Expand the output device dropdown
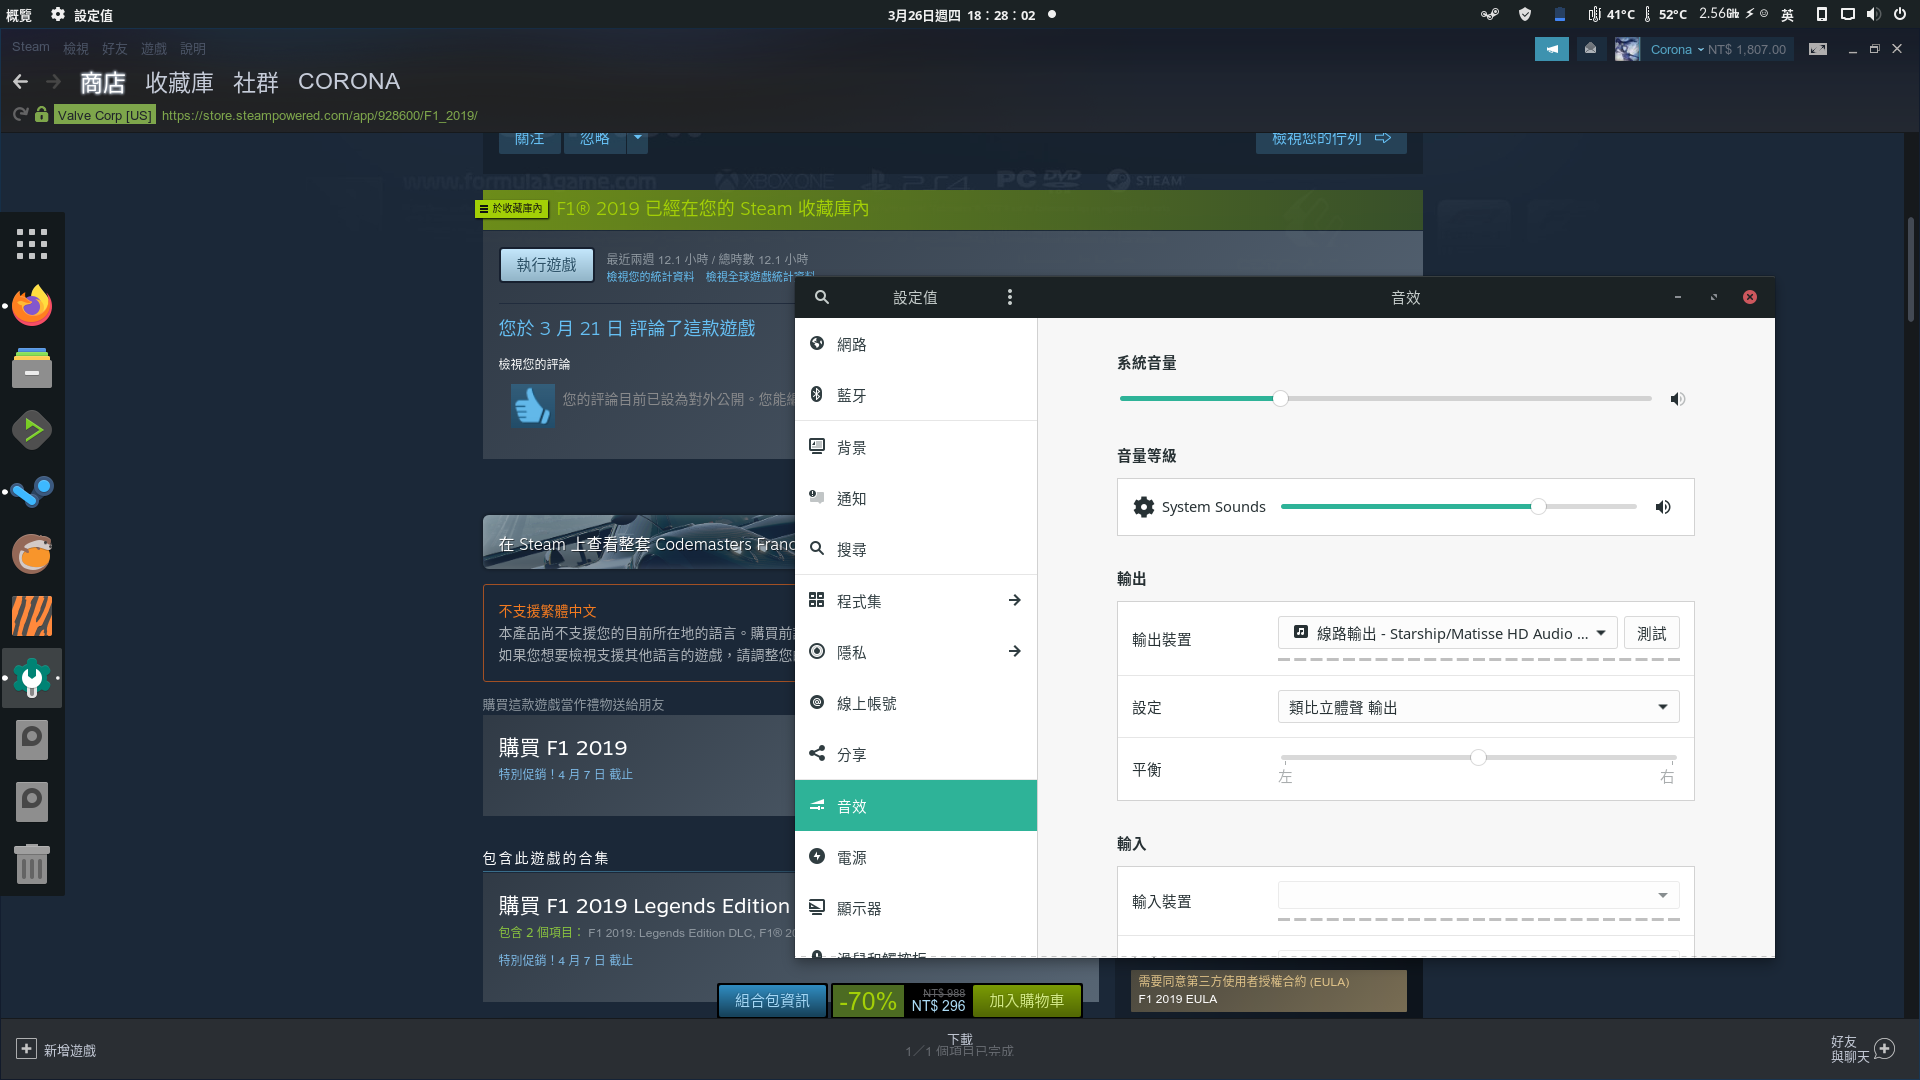 coord(1447,633)
